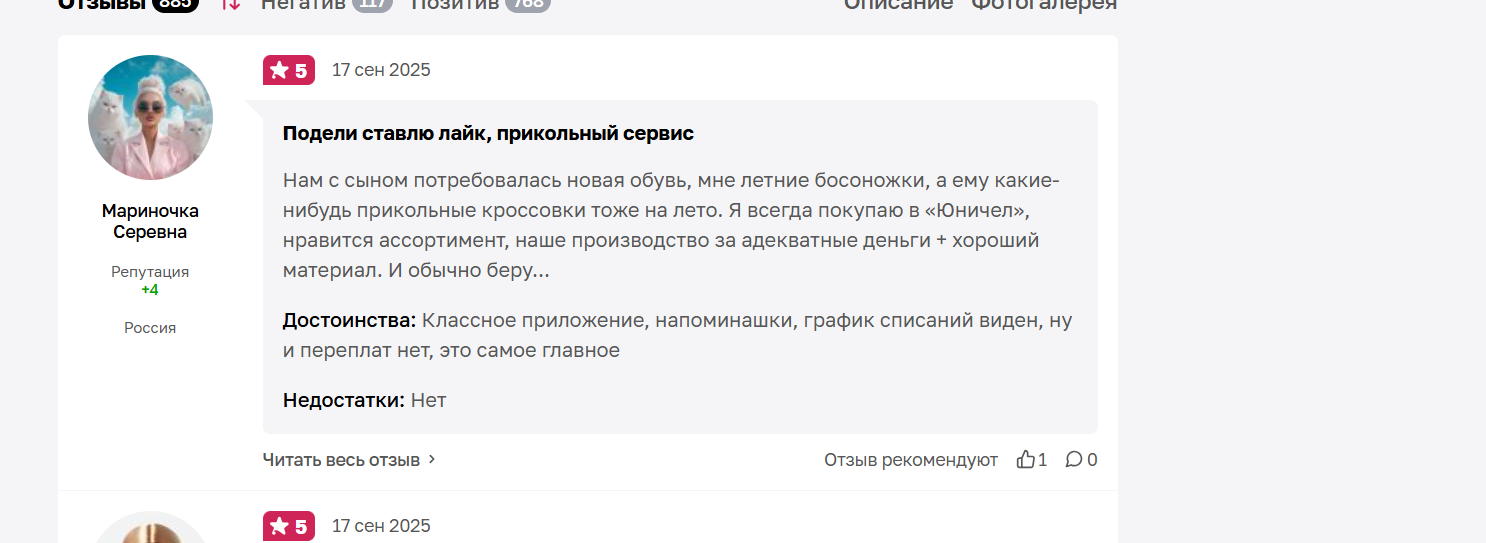
Task: Click the partially visible avatar of bottom reviewer
Action: pyautogui.click(x=150, y=527)
